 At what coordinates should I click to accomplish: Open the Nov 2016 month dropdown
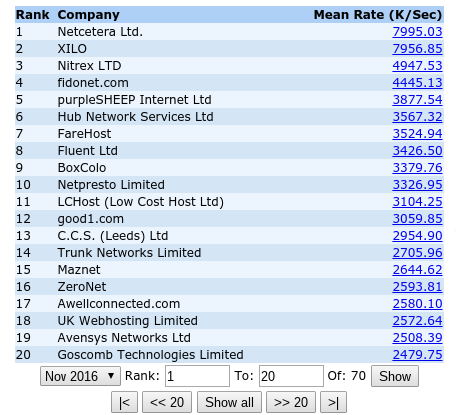tap(80, 376)
